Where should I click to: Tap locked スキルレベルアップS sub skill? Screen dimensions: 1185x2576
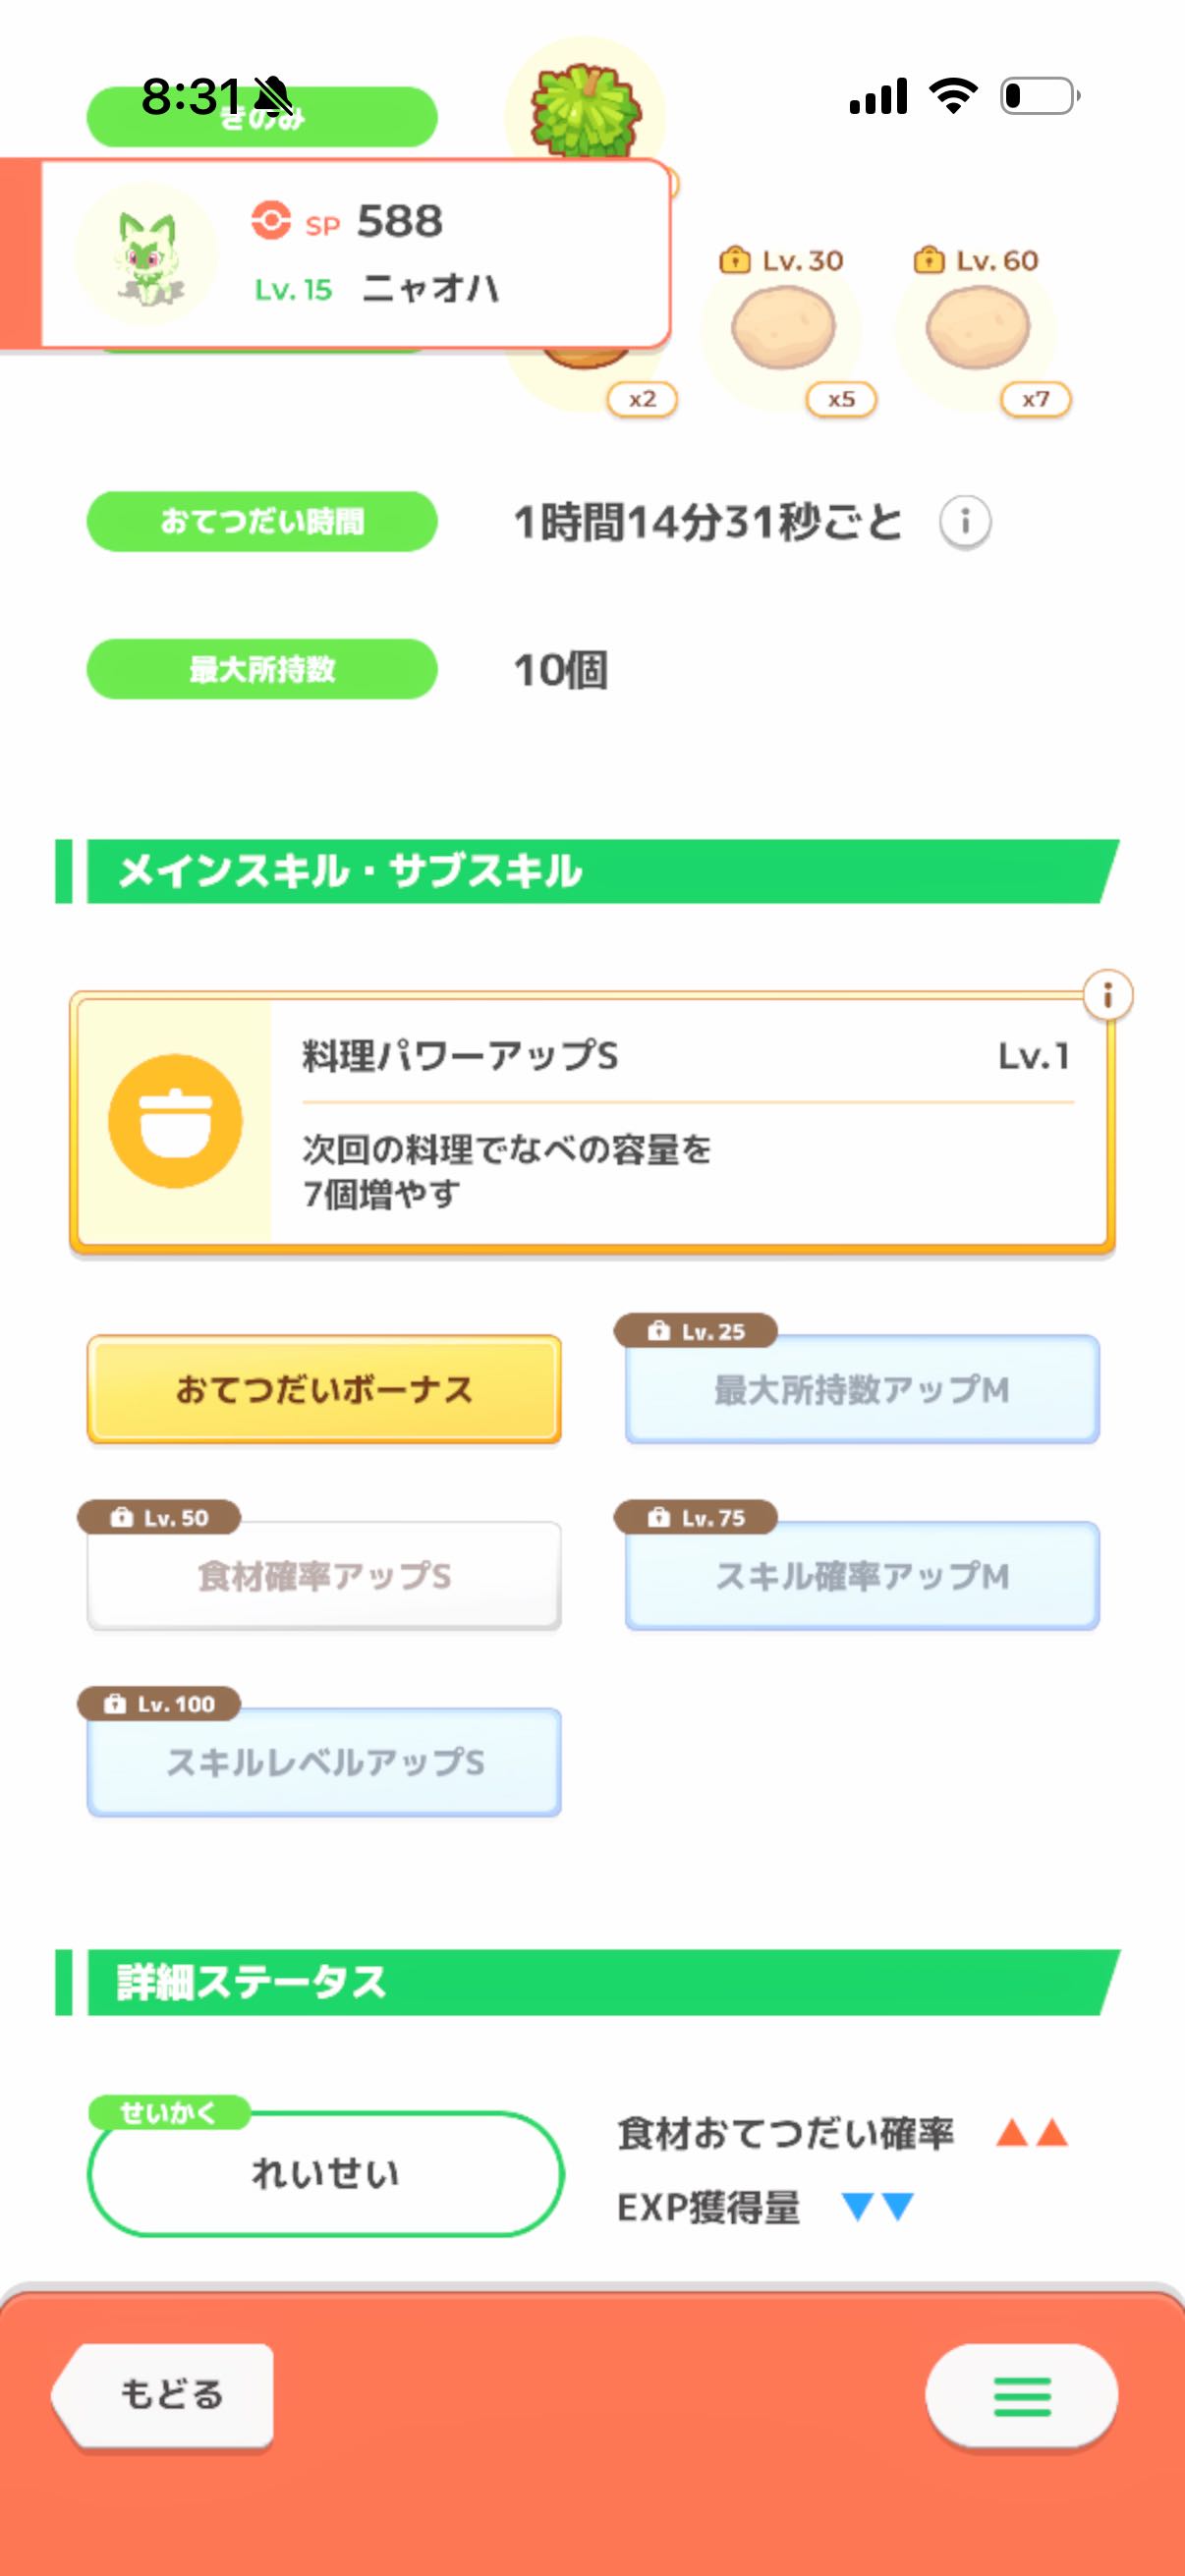click(x=324, y=1762)
